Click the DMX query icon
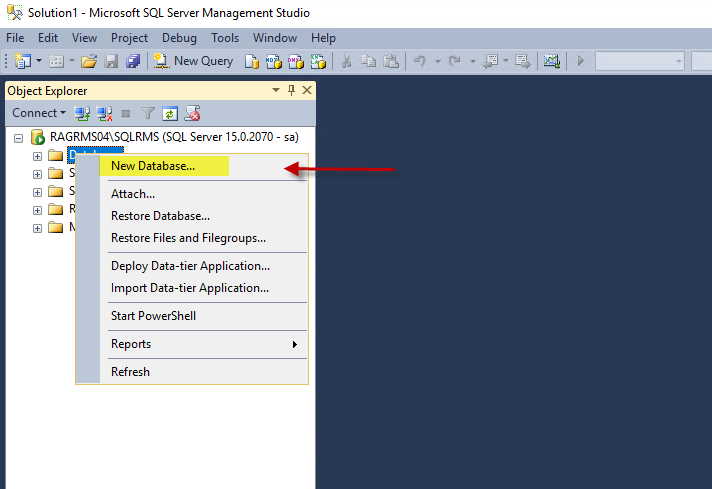712x489 pixels. pos(296,61)
